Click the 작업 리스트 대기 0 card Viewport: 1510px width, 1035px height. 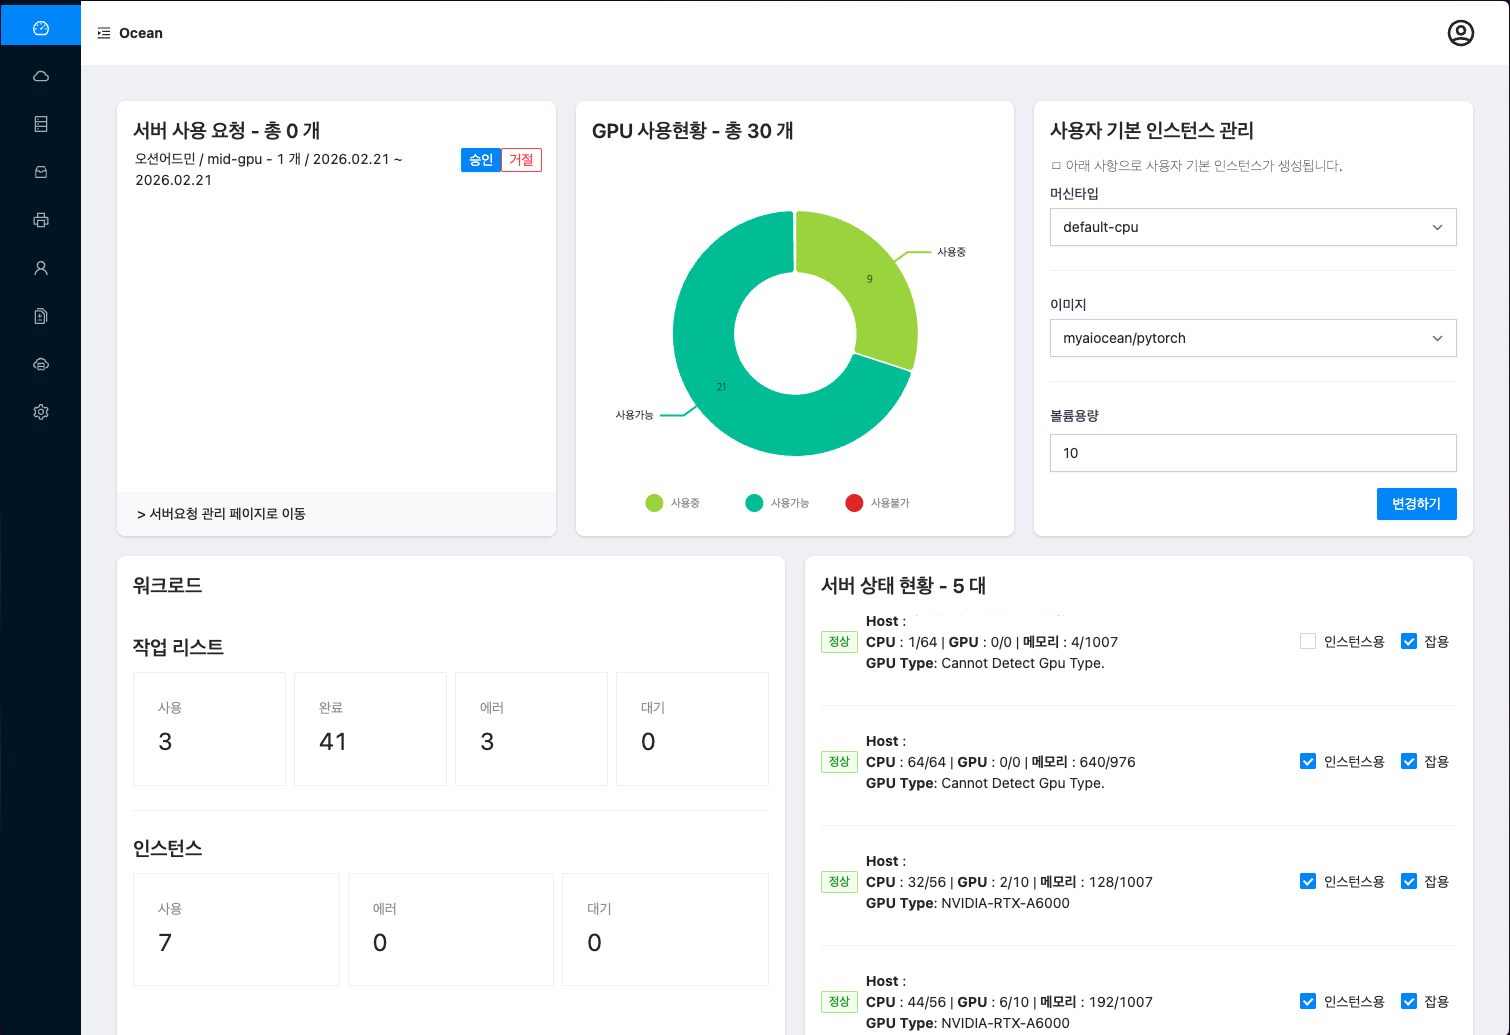pos(692,729)
